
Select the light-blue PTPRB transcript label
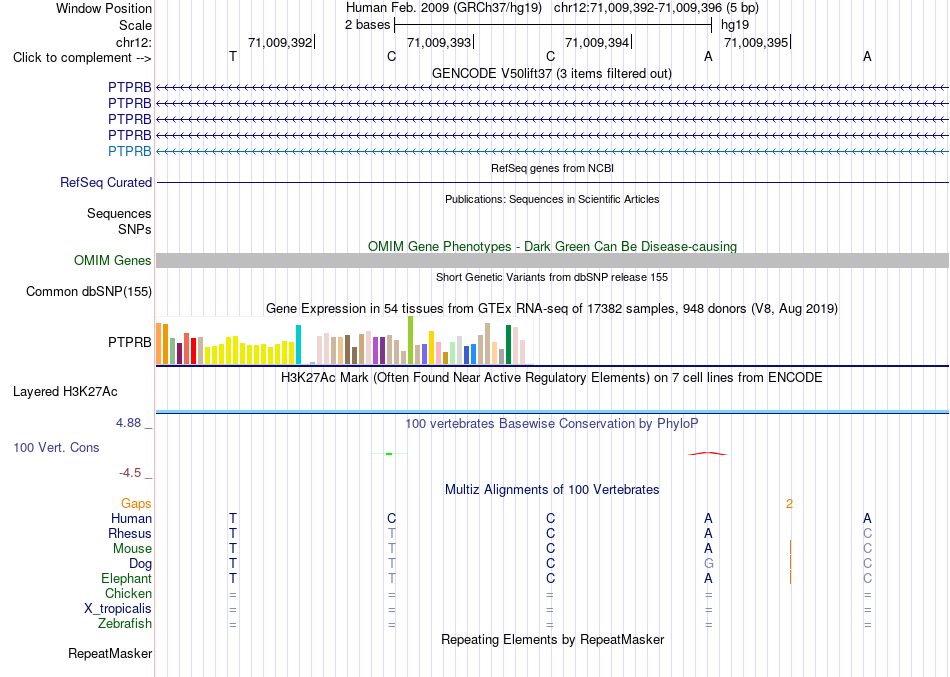pos(130,151)
